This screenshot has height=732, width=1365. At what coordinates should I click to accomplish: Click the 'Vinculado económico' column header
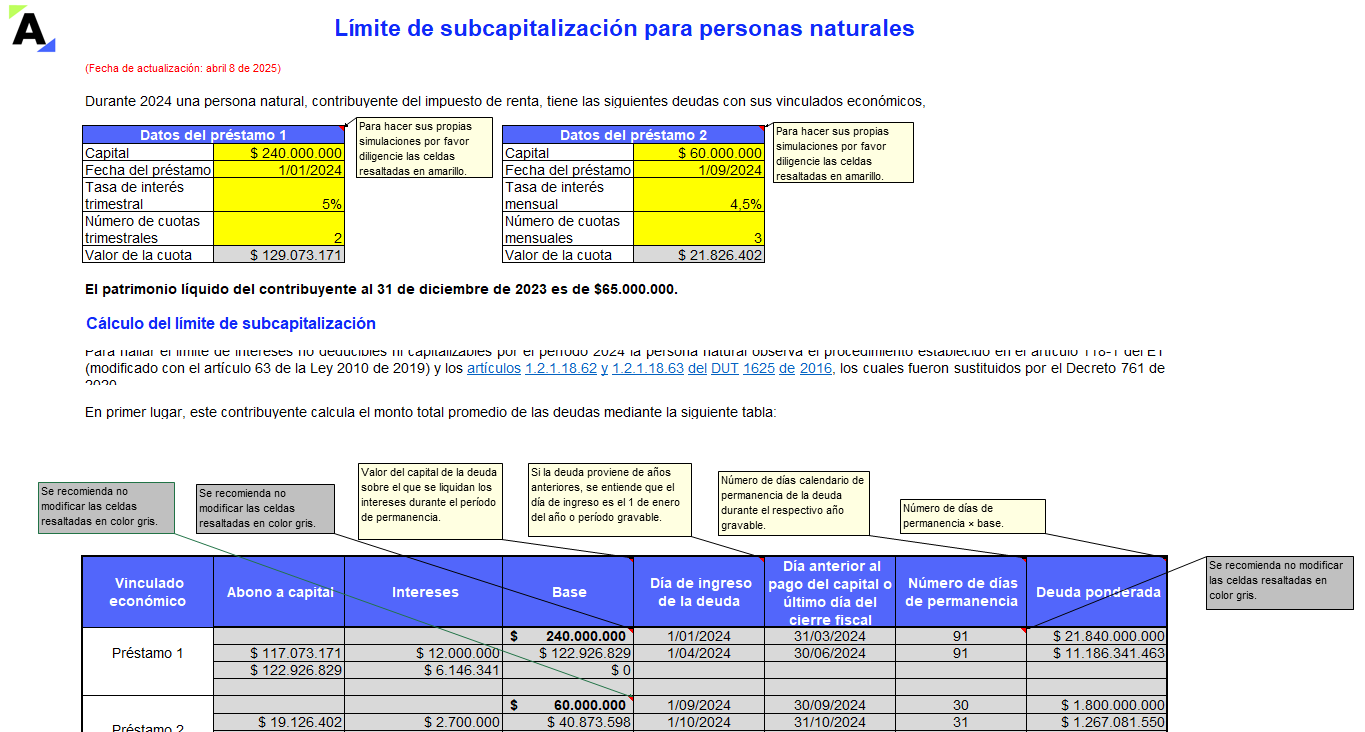(x=148, y=592)
